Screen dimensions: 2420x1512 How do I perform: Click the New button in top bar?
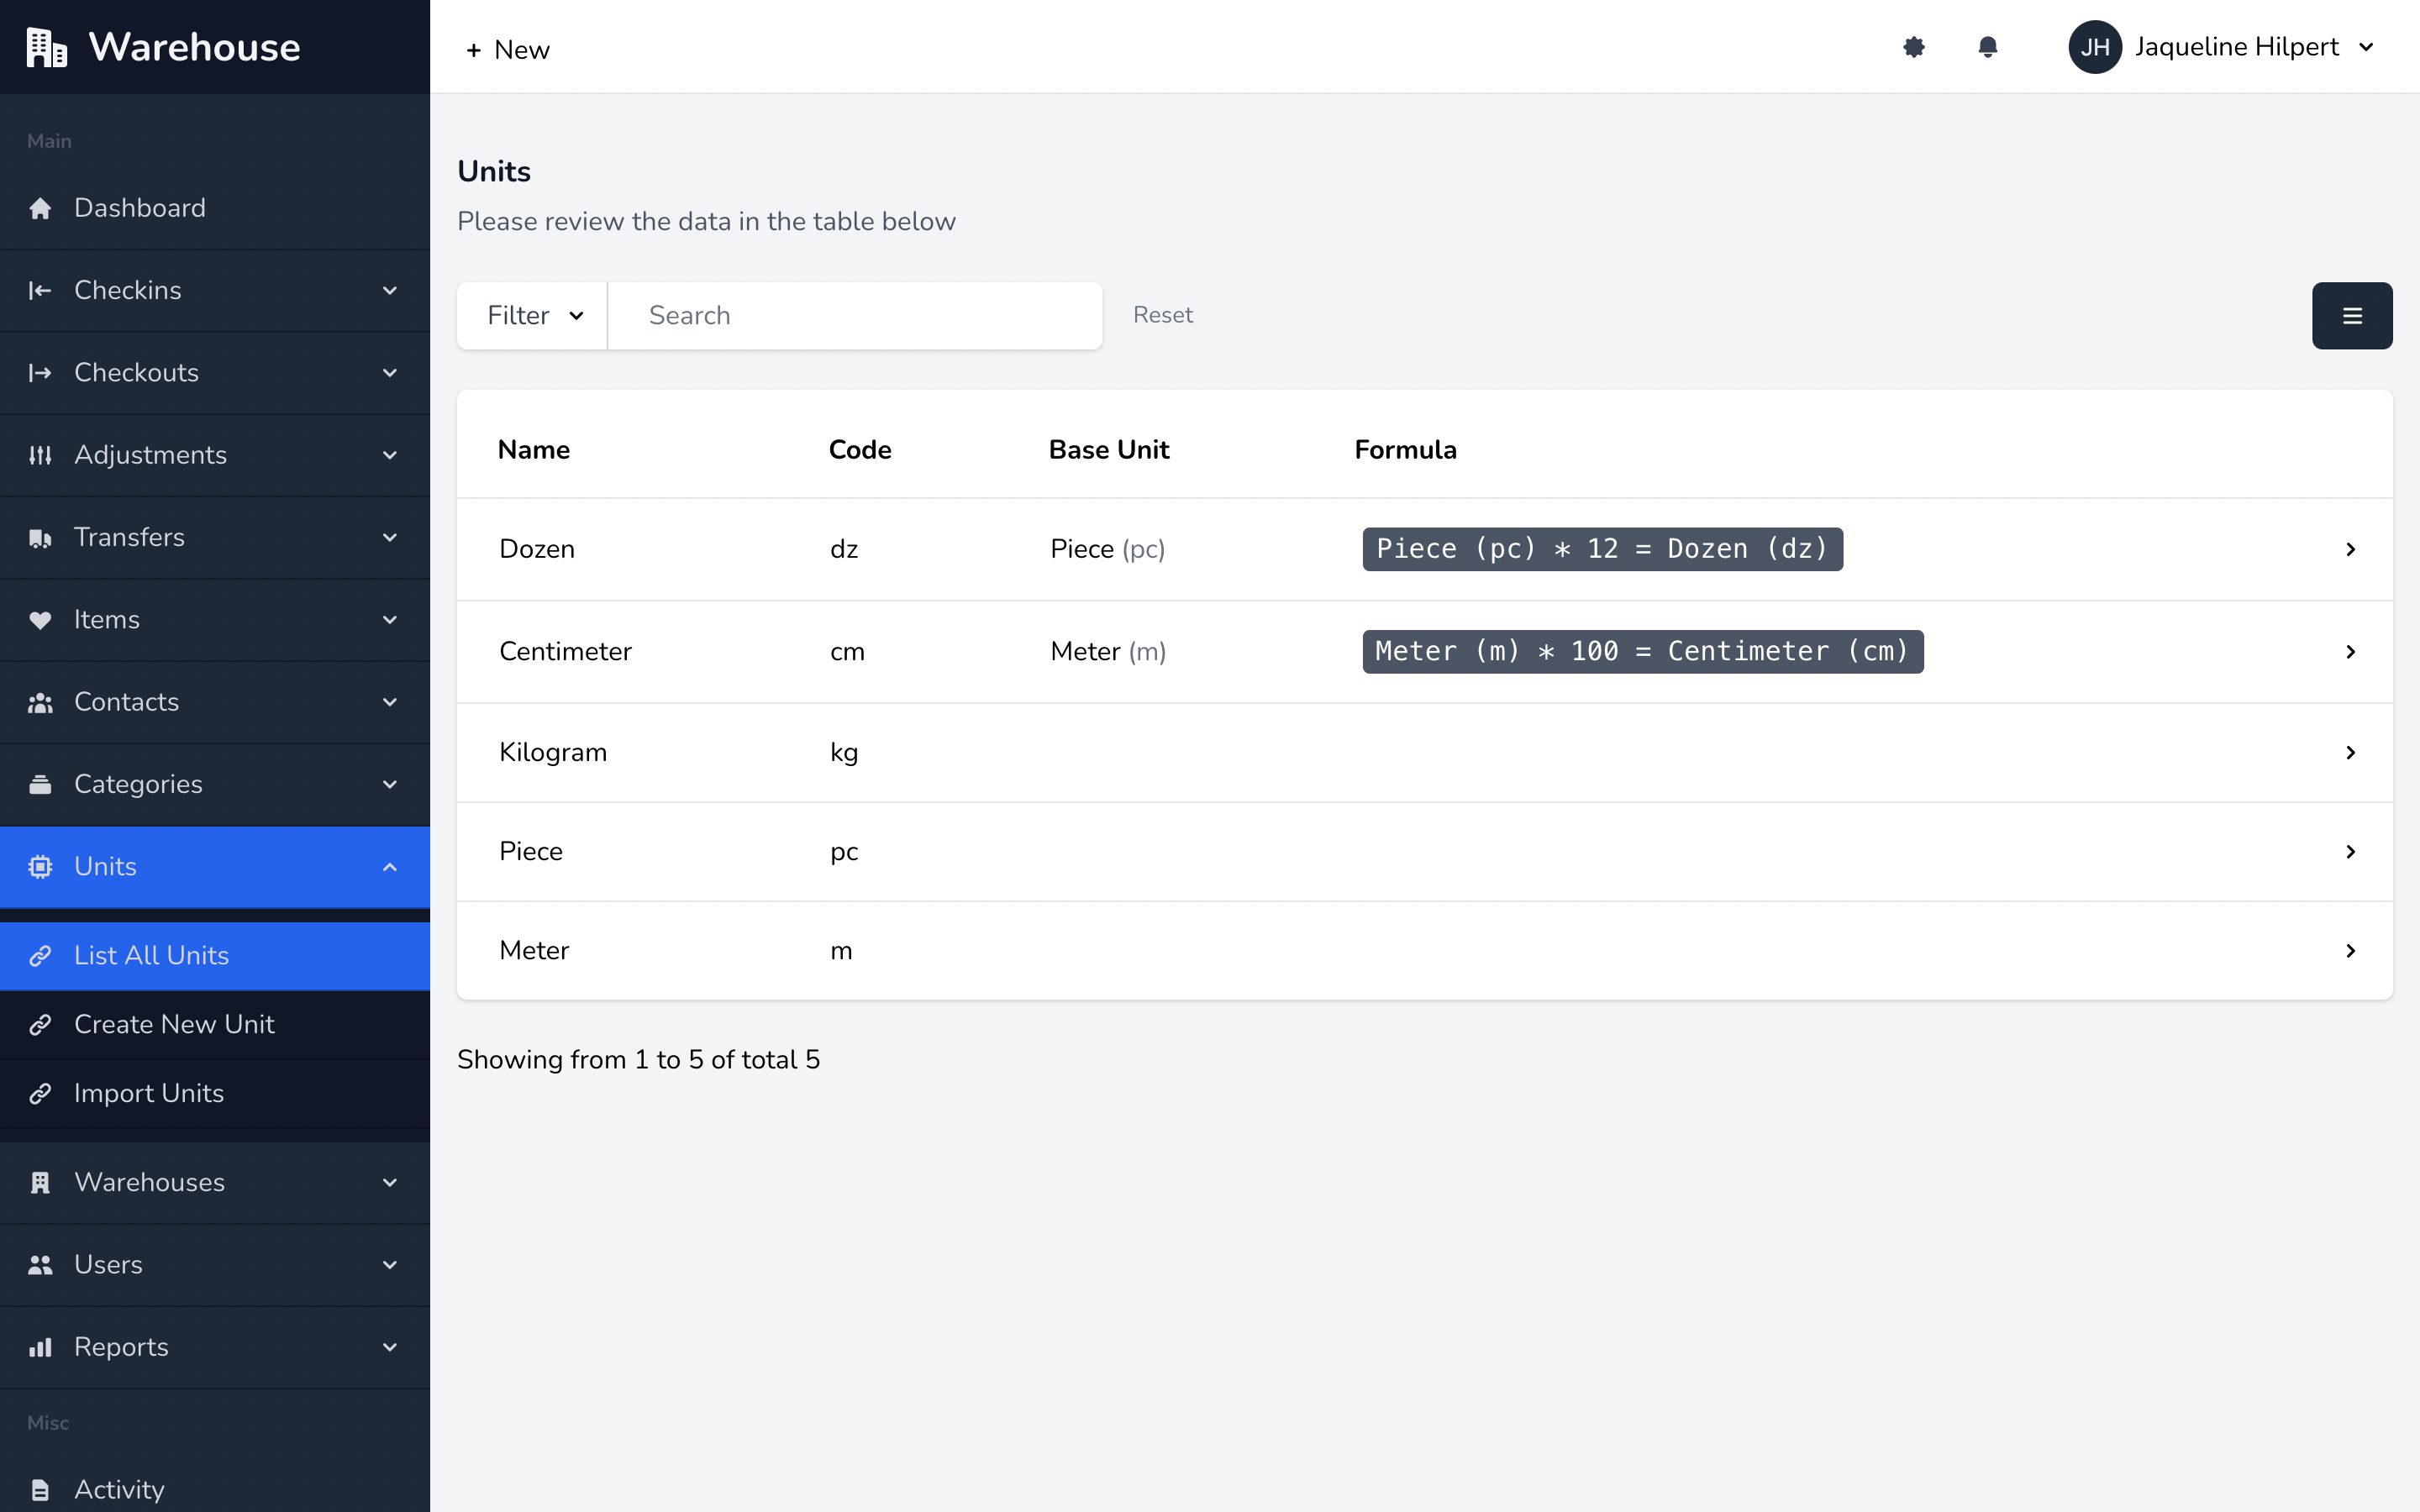tap(508, 50)
